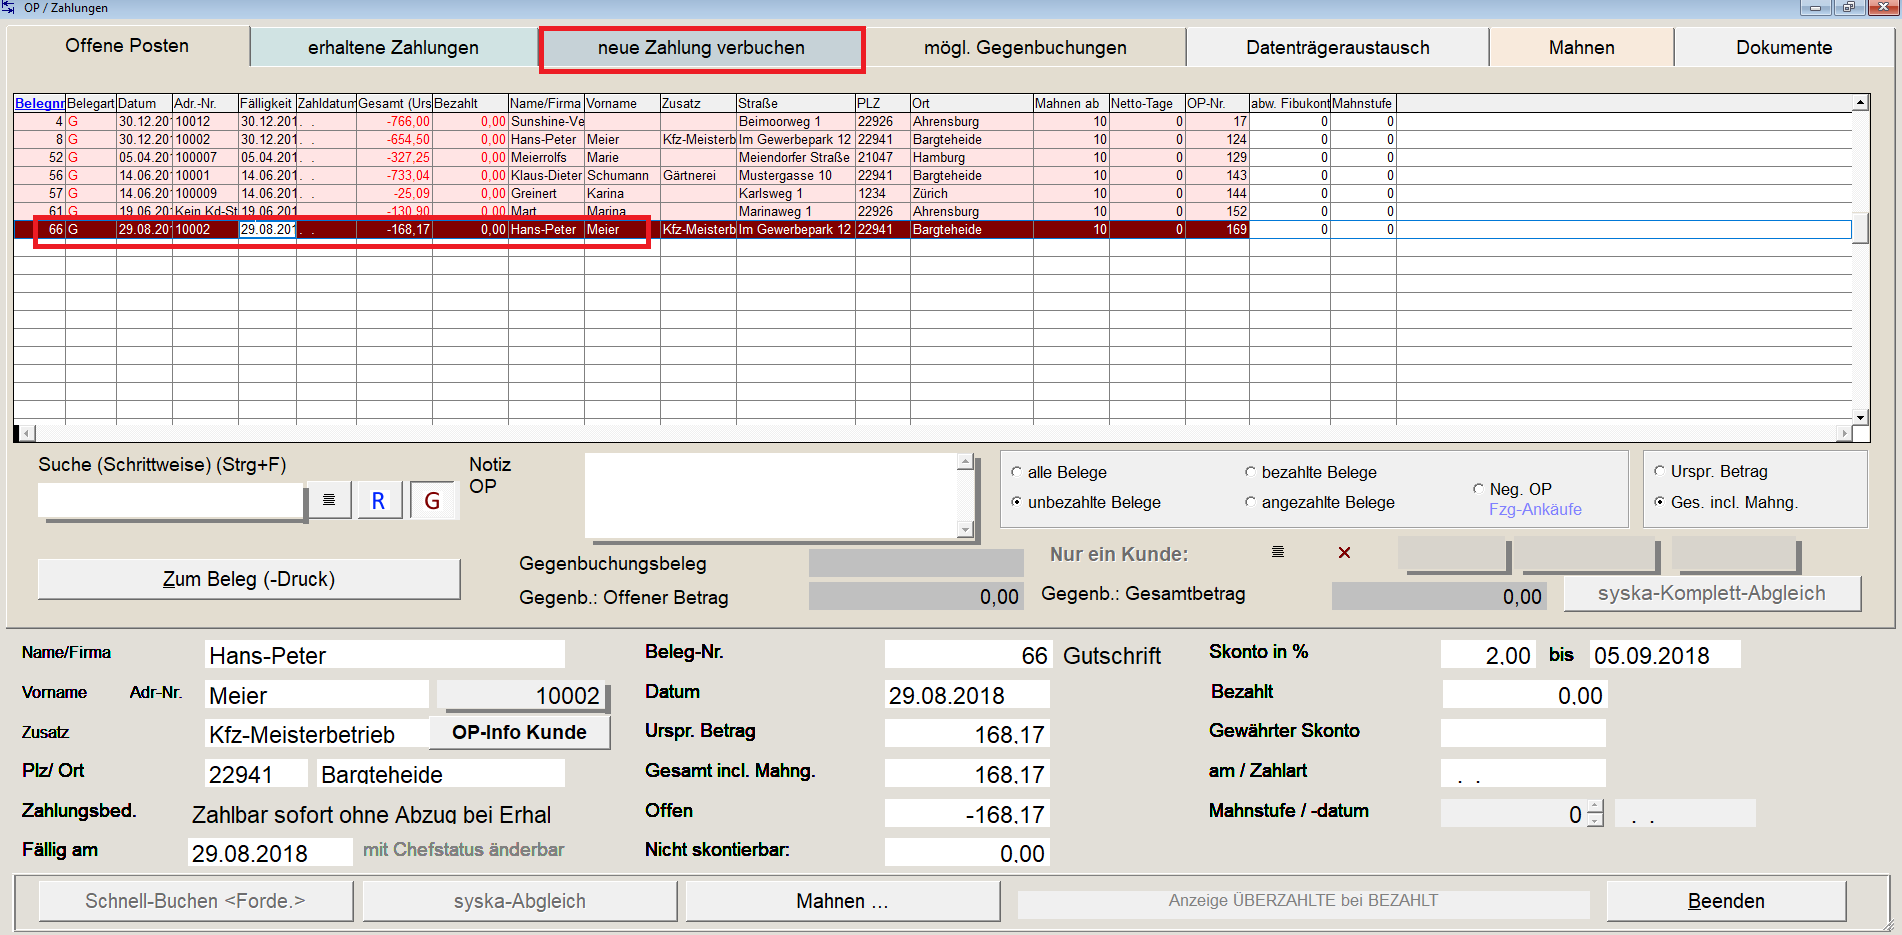Click the Name/Firma field Hans-Peter
The image size is (1902, 935).
coord(385,655)
